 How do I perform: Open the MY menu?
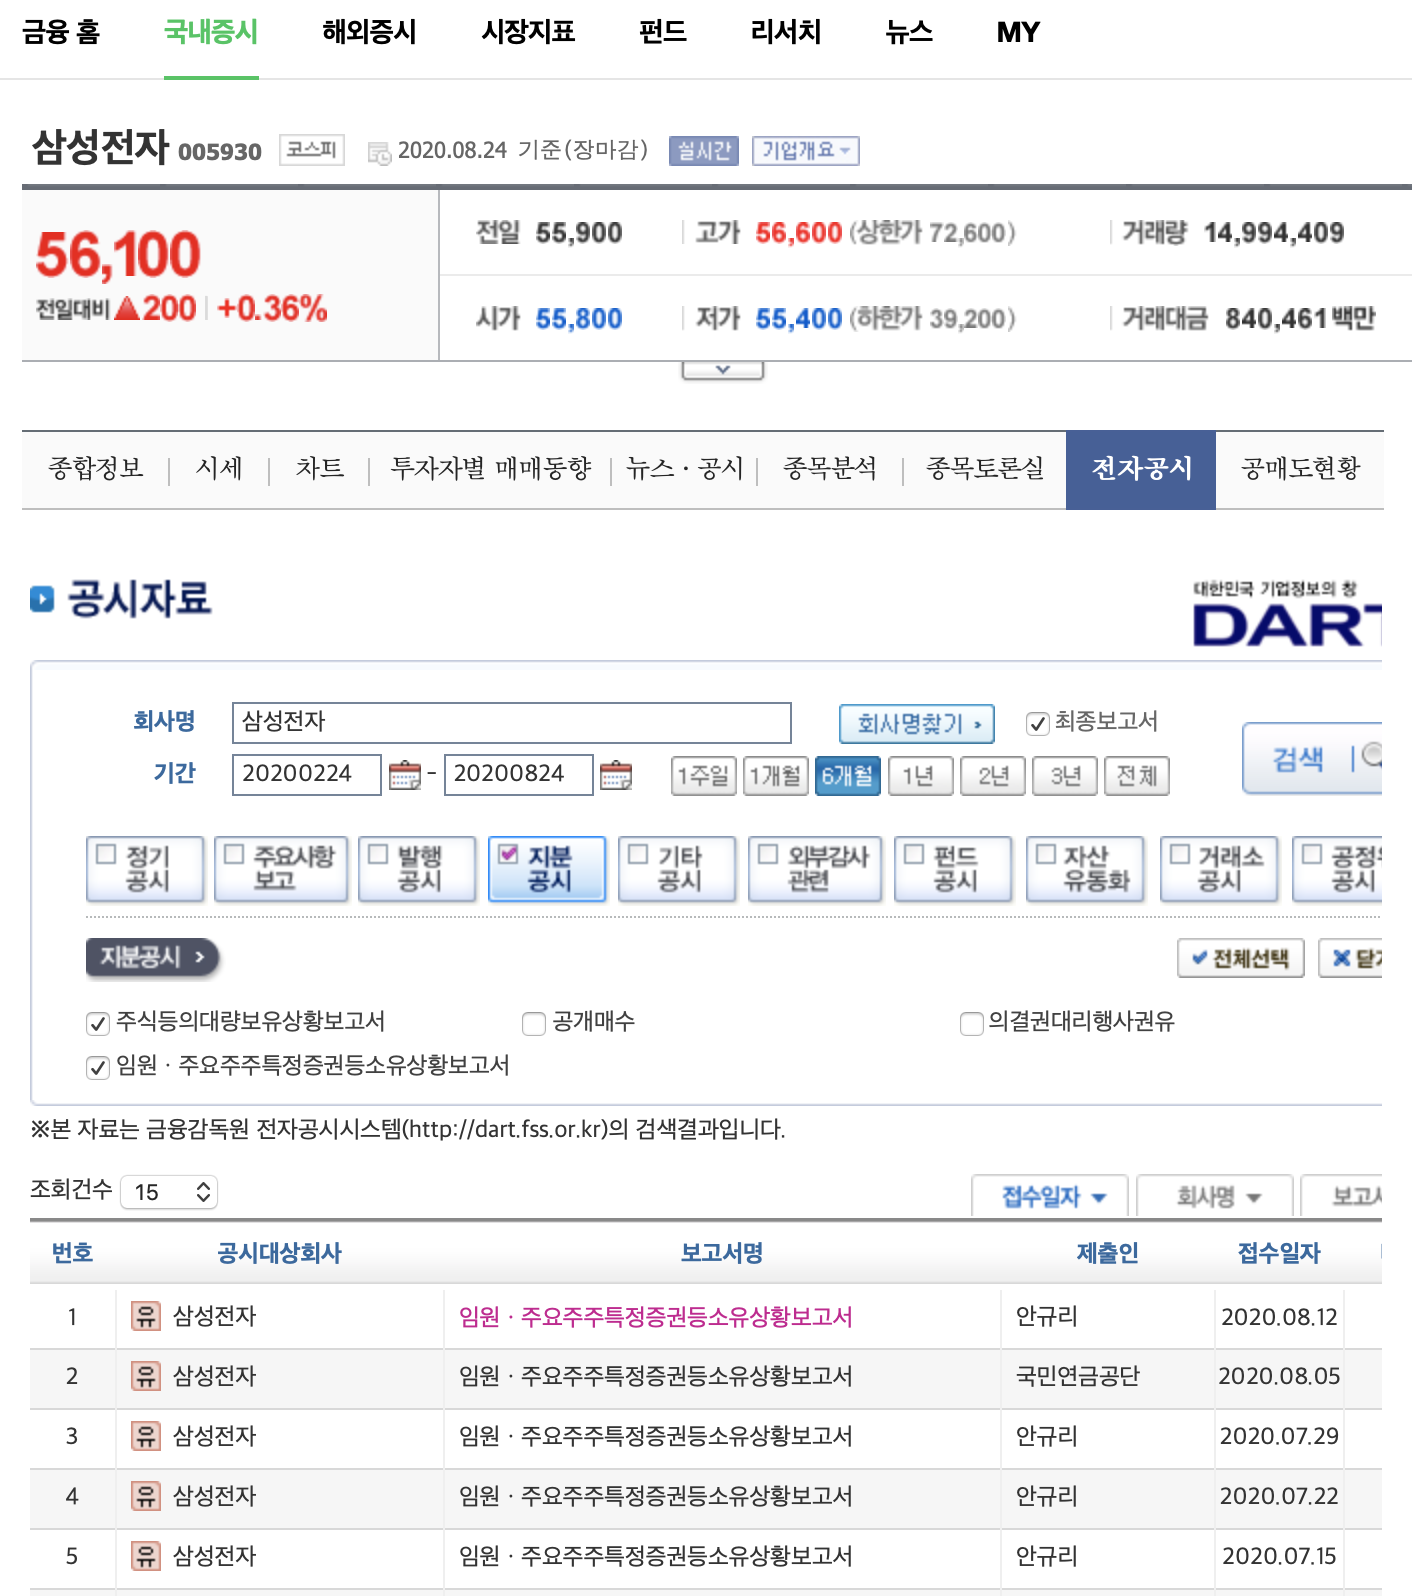[1018, 32]
